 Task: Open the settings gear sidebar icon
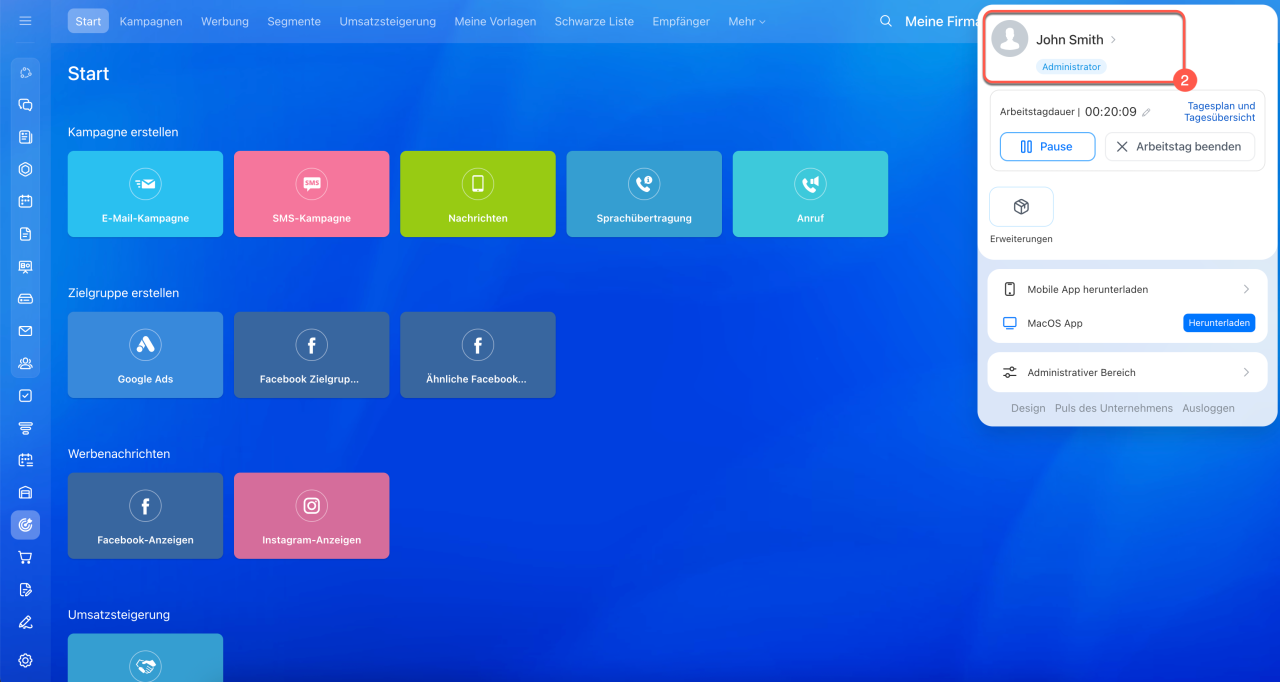click(26, 660)
